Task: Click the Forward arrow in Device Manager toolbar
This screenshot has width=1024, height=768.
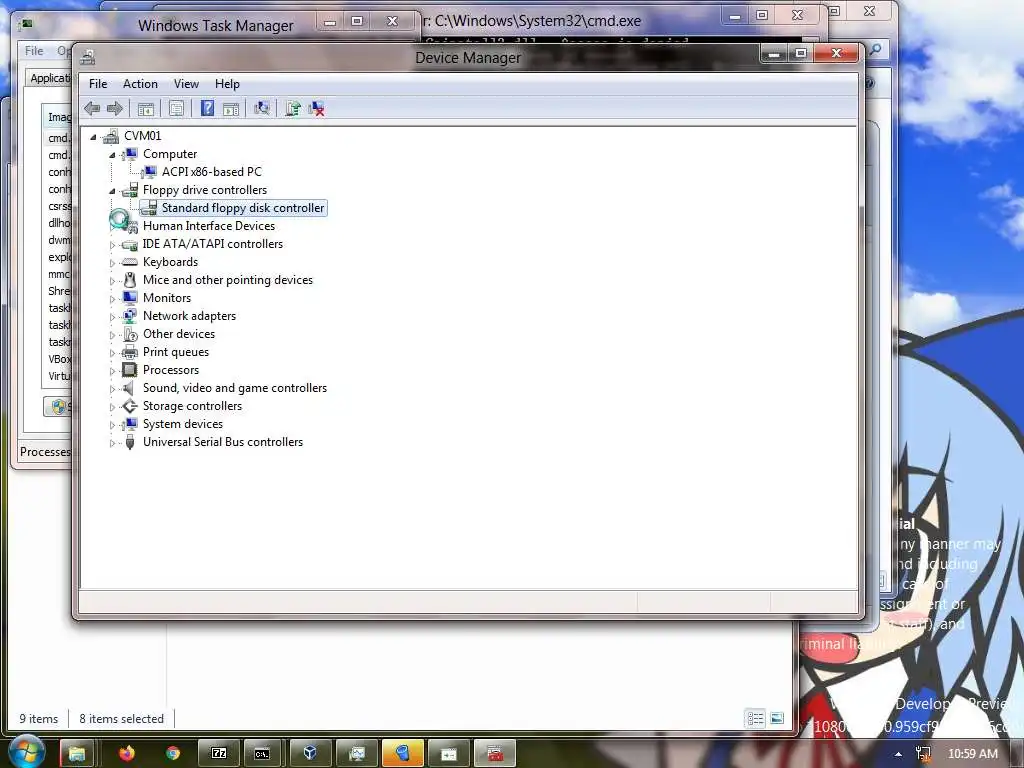Action: tap(115, 108)
